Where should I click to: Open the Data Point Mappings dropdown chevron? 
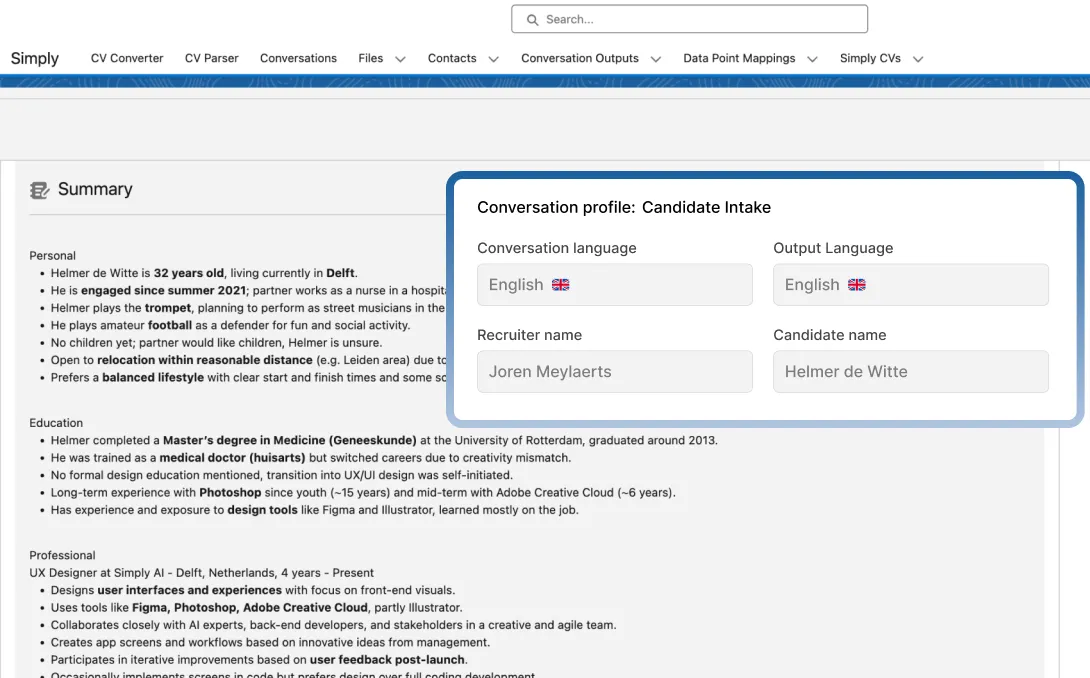(812, 59)
